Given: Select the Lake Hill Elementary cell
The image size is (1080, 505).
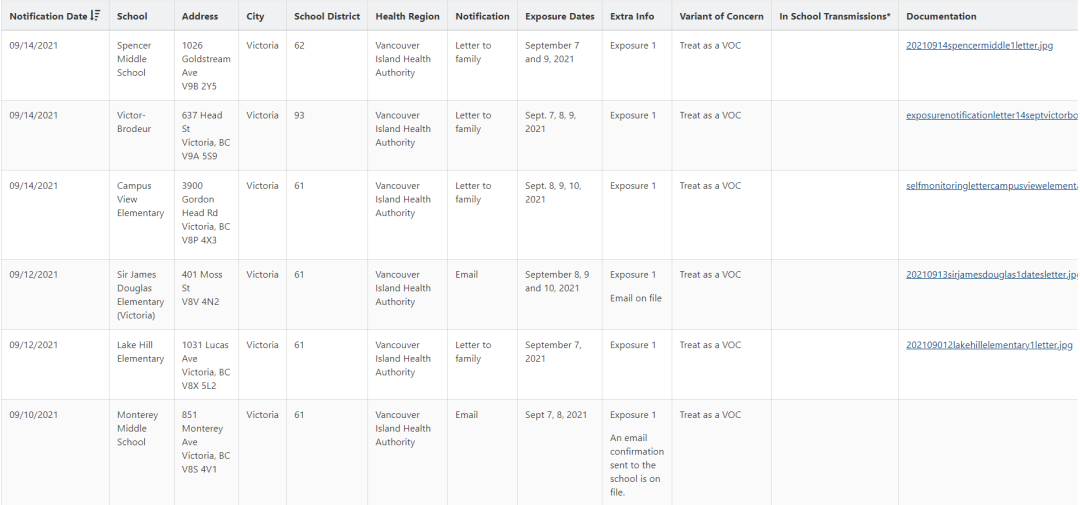Looking at the screenshot, I should click(141, 364).
